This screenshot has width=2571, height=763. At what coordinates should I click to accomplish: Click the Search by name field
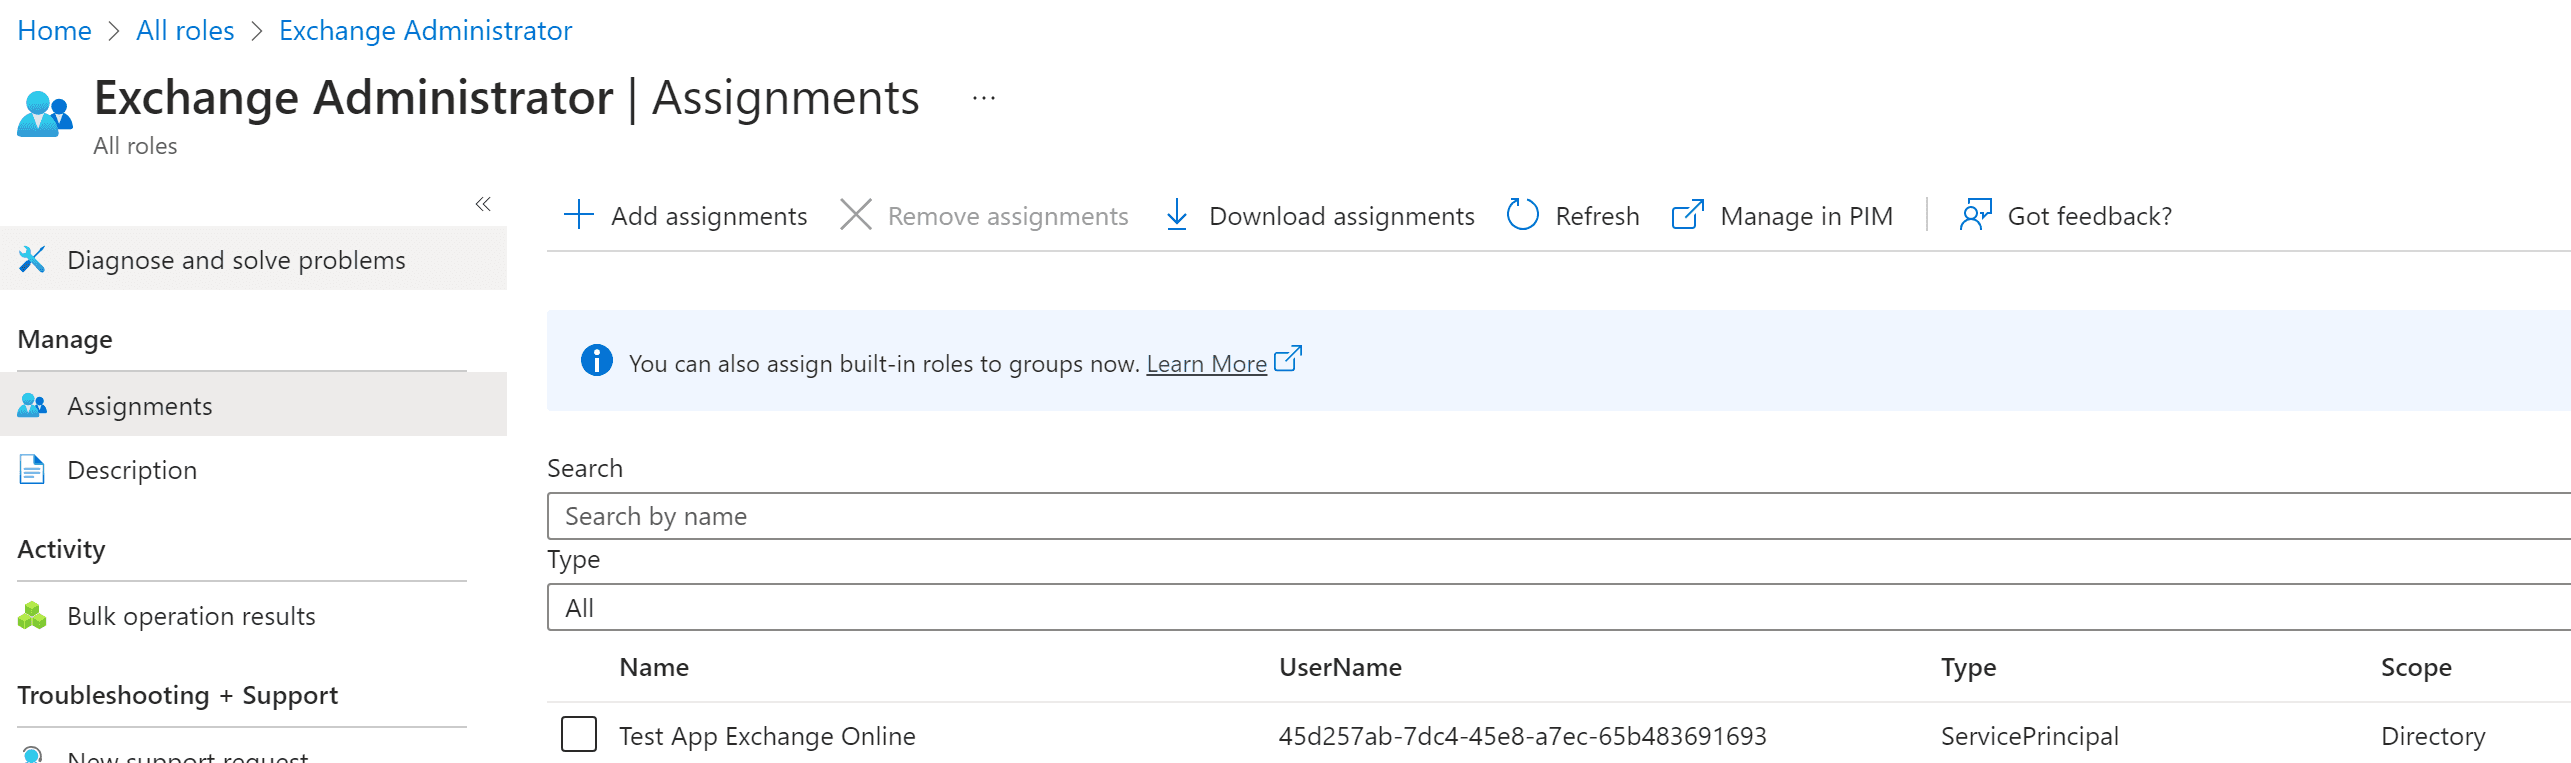pyautogui.click(x=1558, y=516)
